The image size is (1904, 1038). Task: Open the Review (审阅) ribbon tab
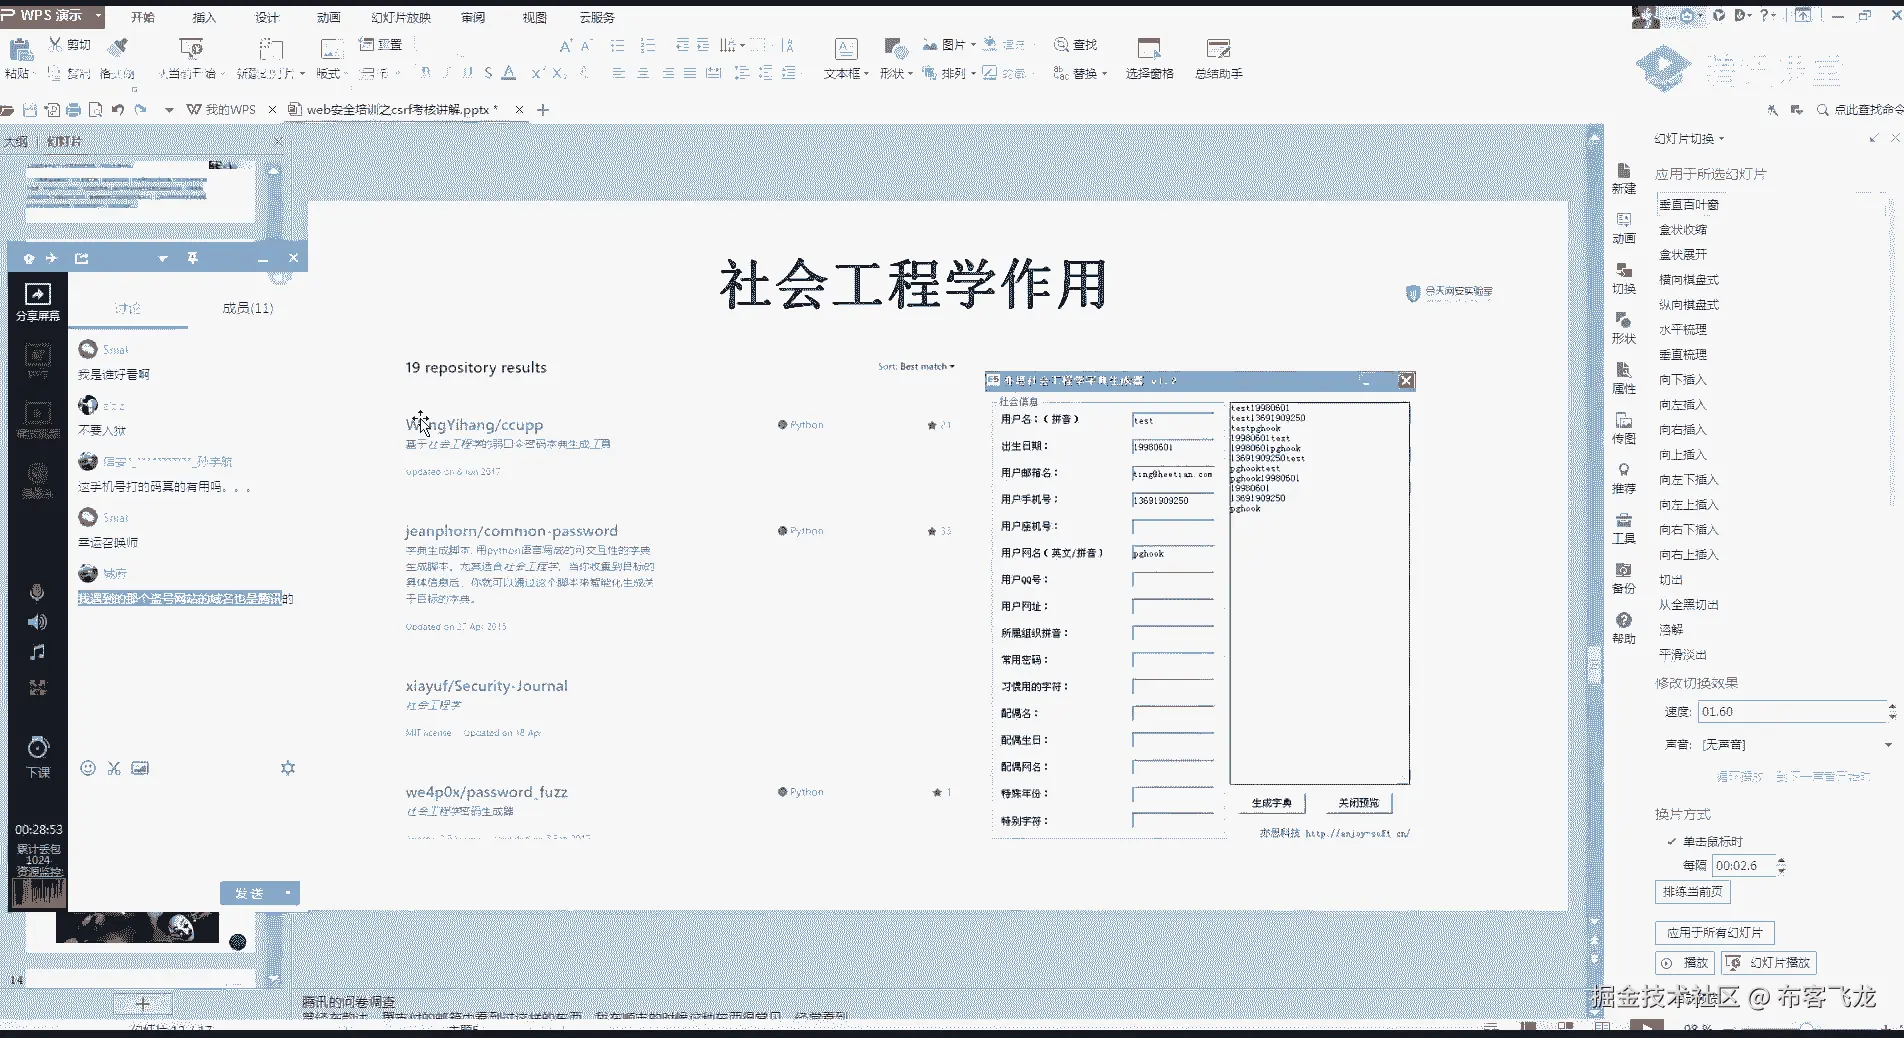473,17
